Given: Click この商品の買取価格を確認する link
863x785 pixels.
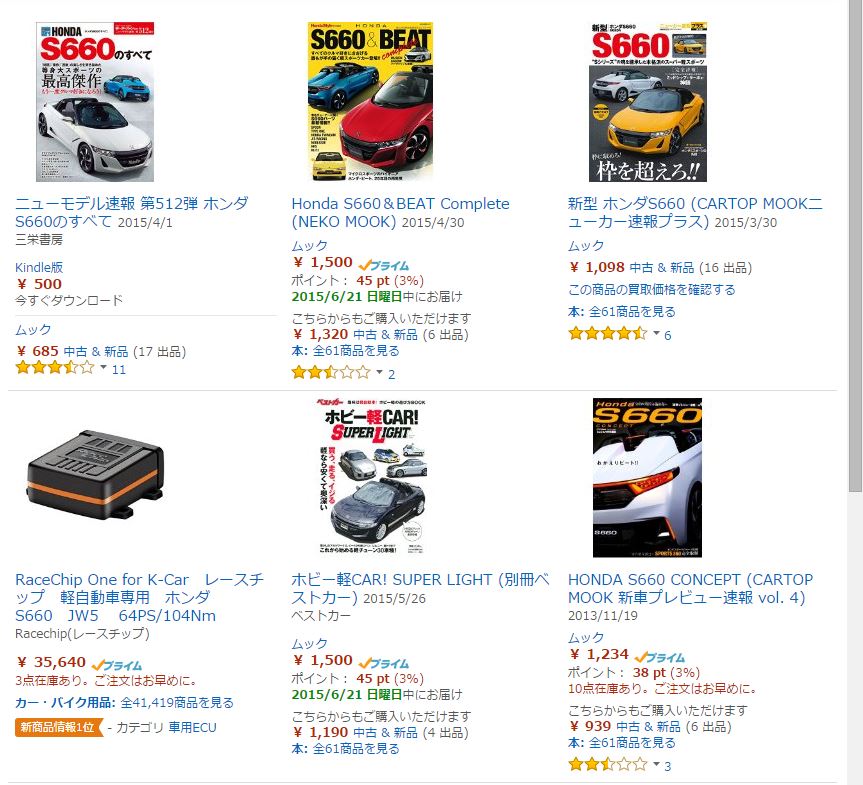Looking at the screenshot, I should (x=652, y=290).
